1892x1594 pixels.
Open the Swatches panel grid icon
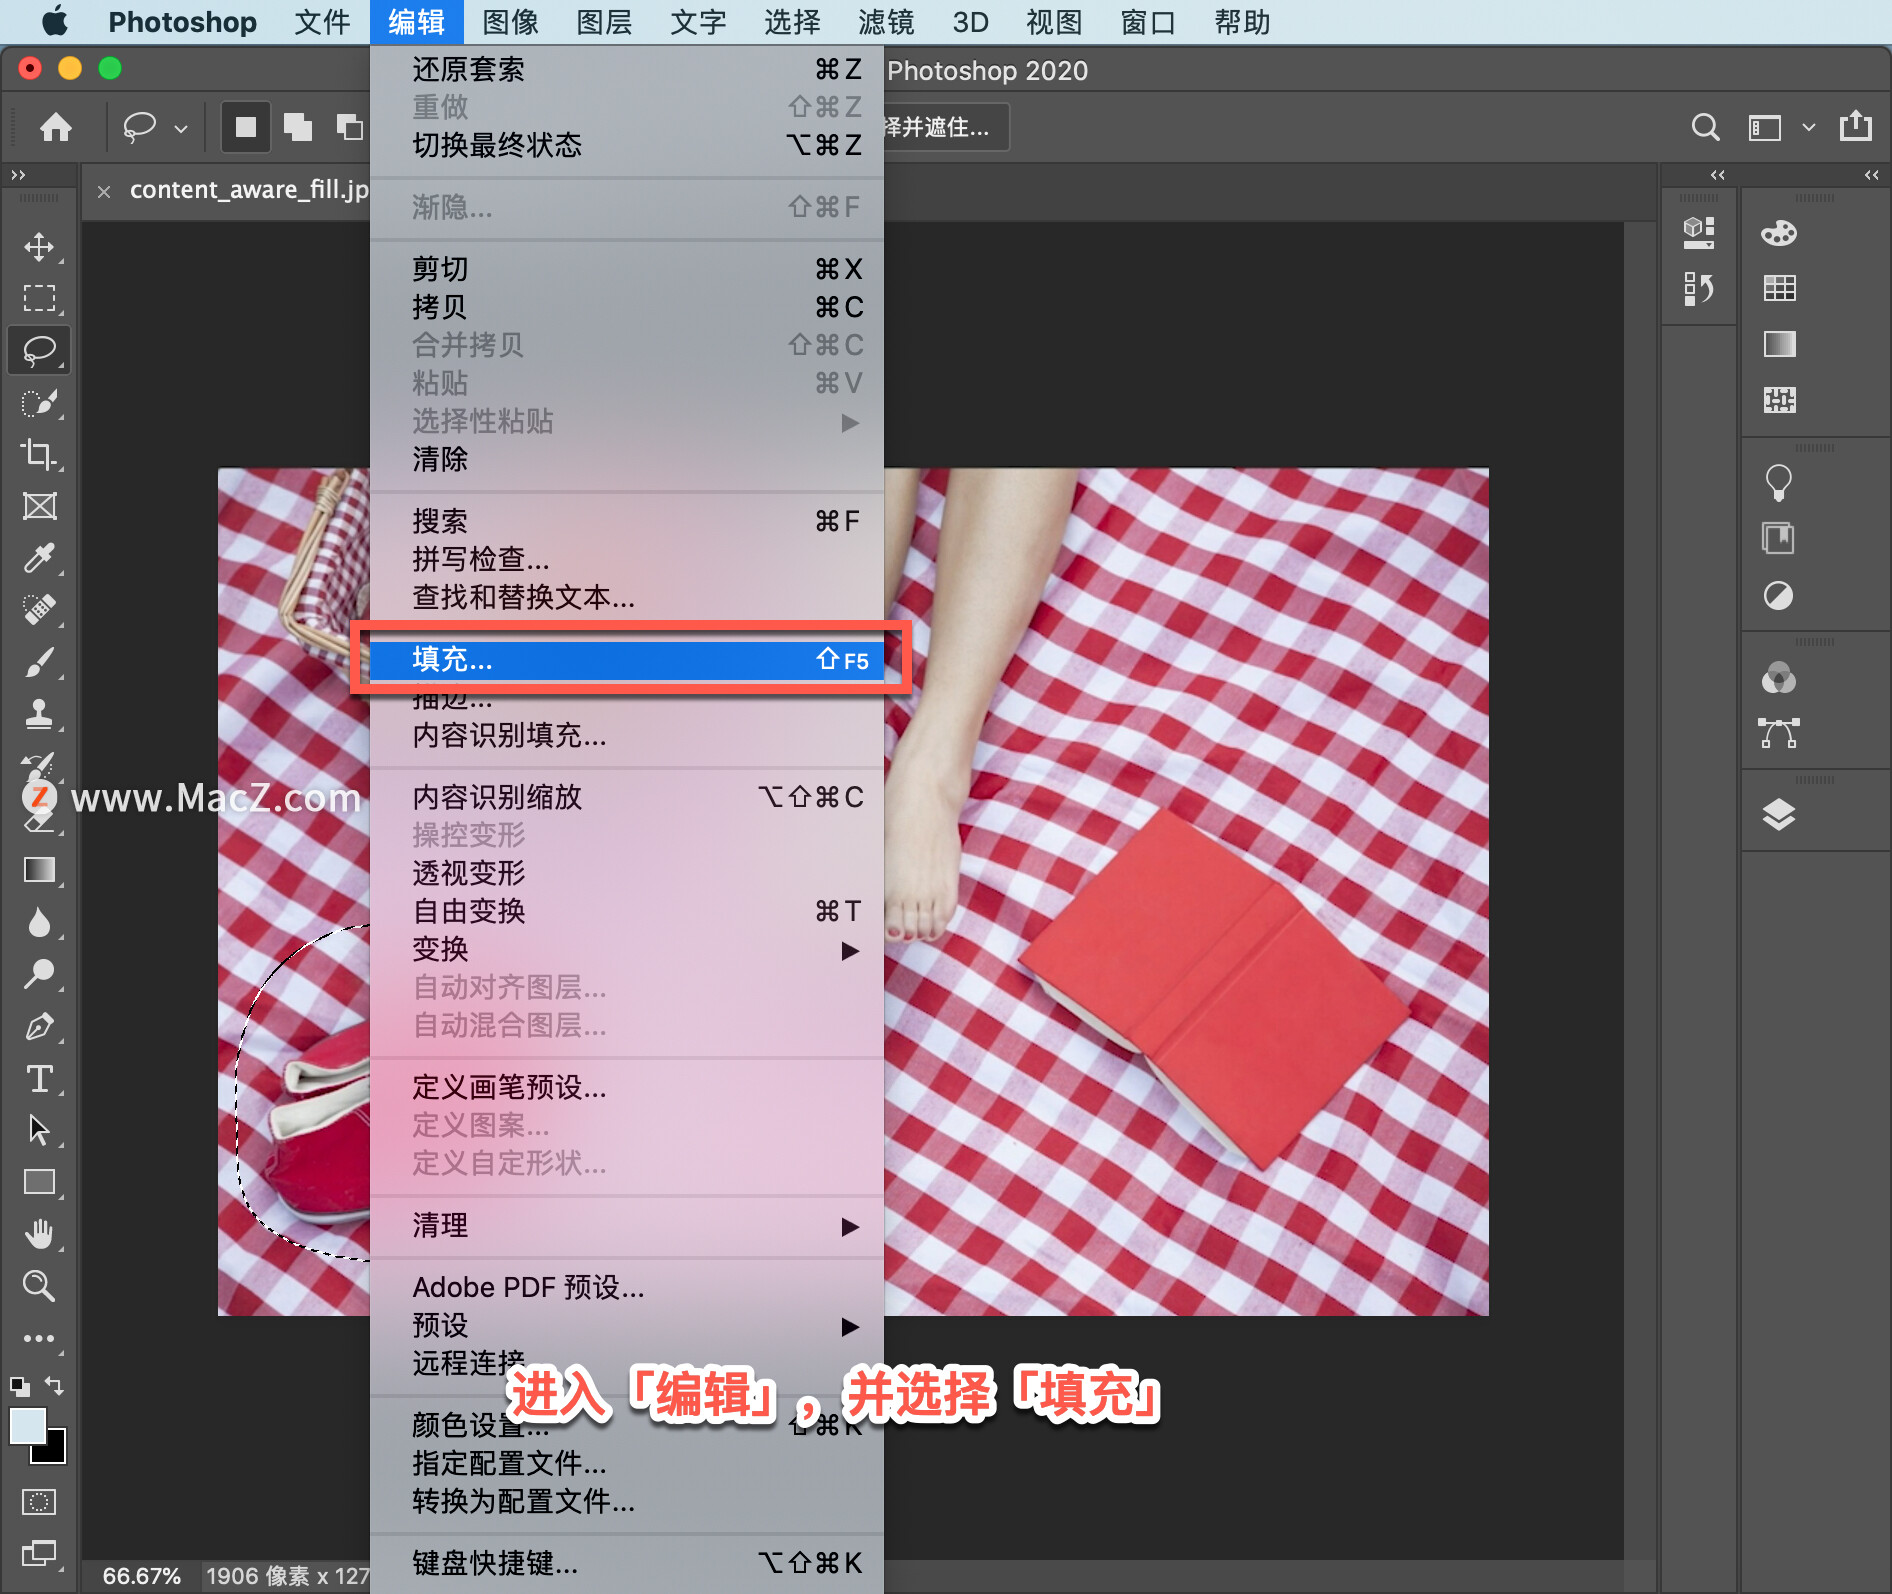click(x=1779, y=289)
